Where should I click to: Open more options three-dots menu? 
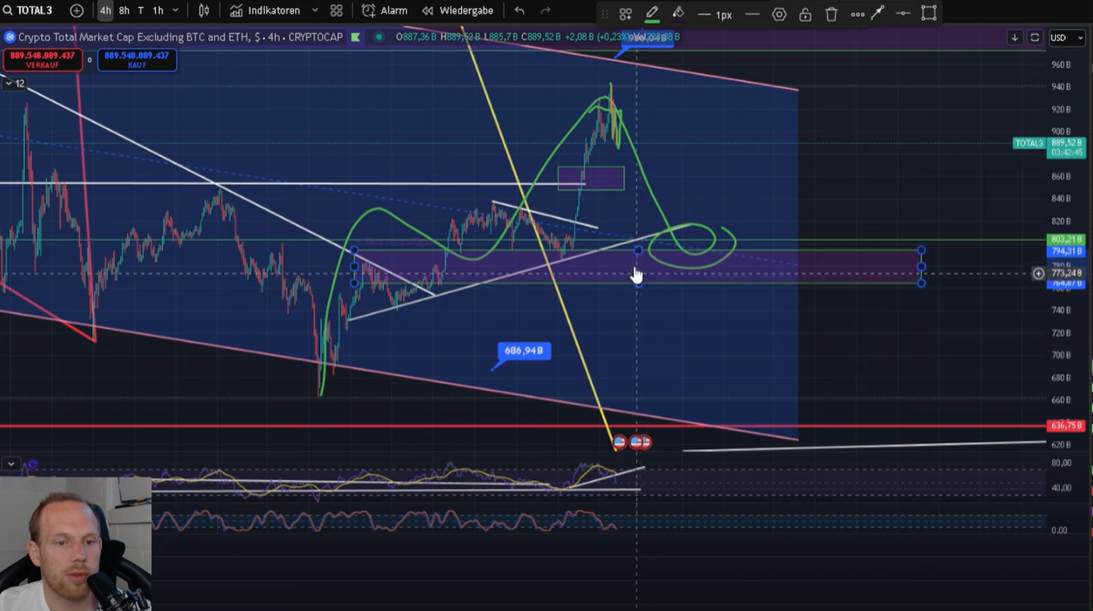point(857,14)
